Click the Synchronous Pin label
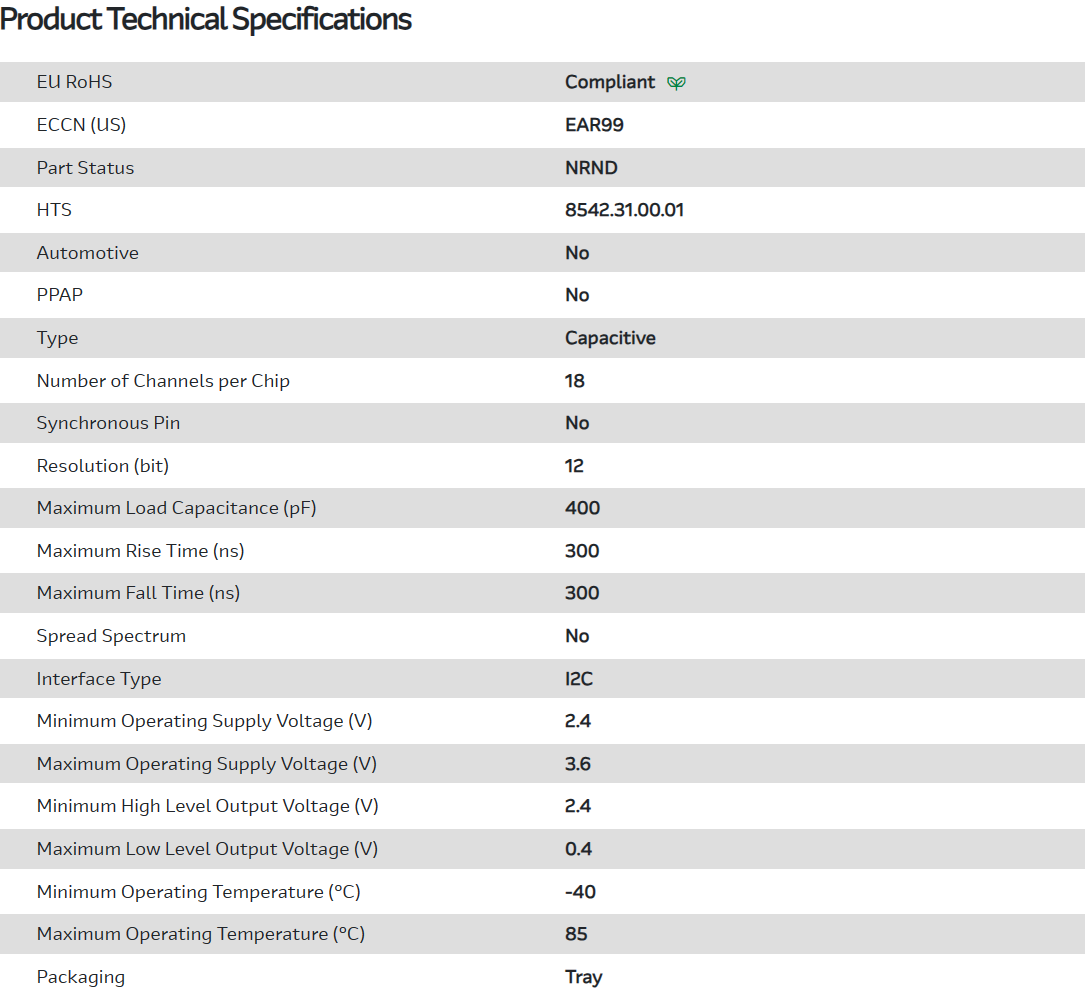The width and height of the screenshot is (1085, 993). coord(108,423)
